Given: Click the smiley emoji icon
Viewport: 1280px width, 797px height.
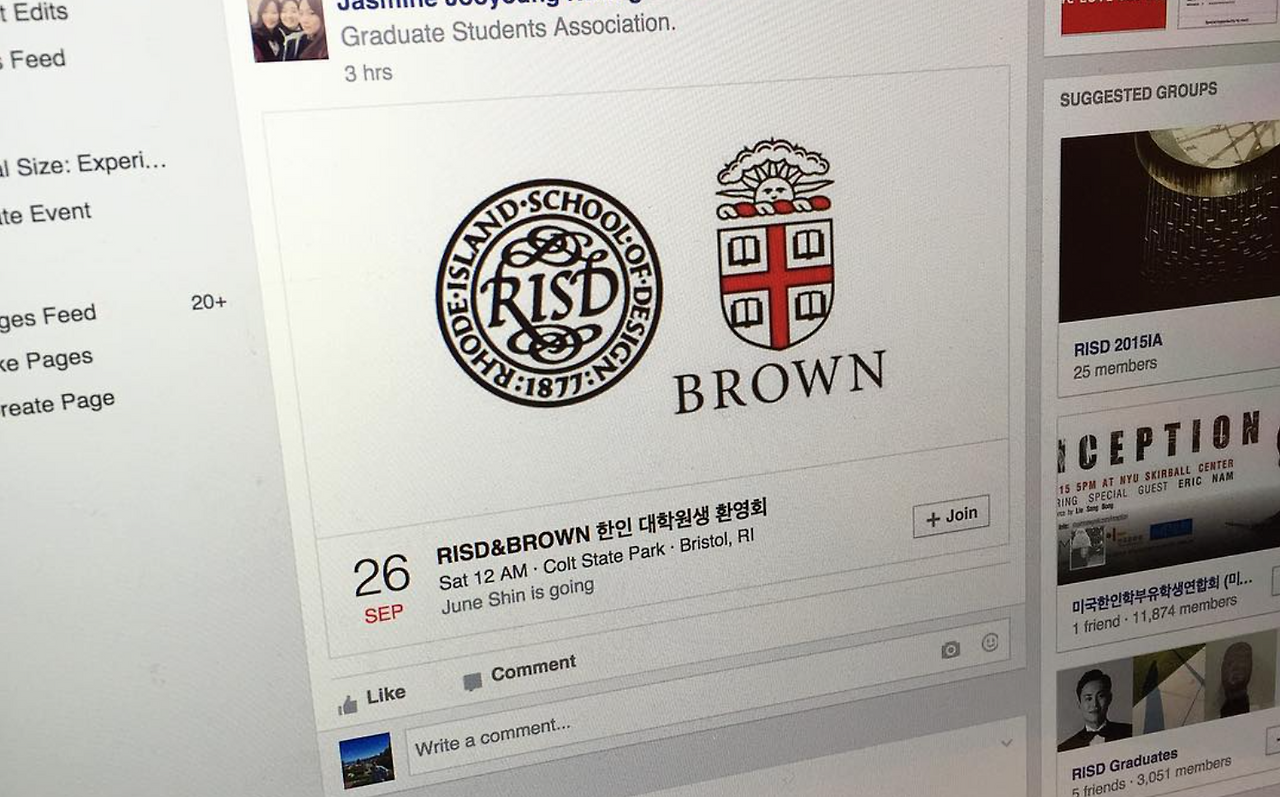Looking at the screenshot, I should (990, 643).
